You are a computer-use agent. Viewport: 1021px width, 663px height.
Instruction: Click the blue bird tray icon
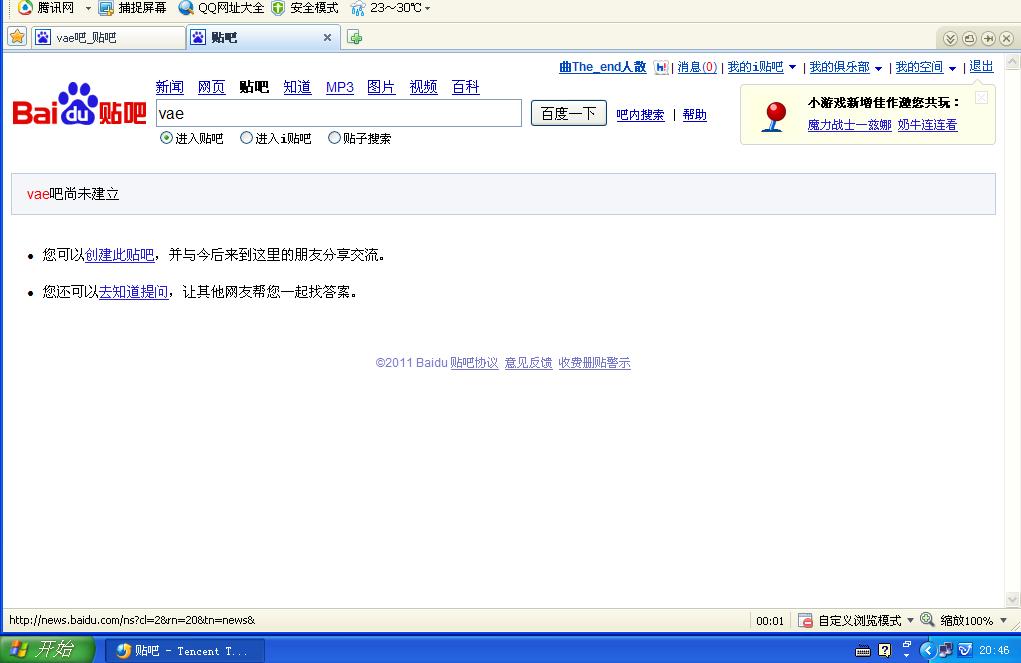(x=965, y=650)
